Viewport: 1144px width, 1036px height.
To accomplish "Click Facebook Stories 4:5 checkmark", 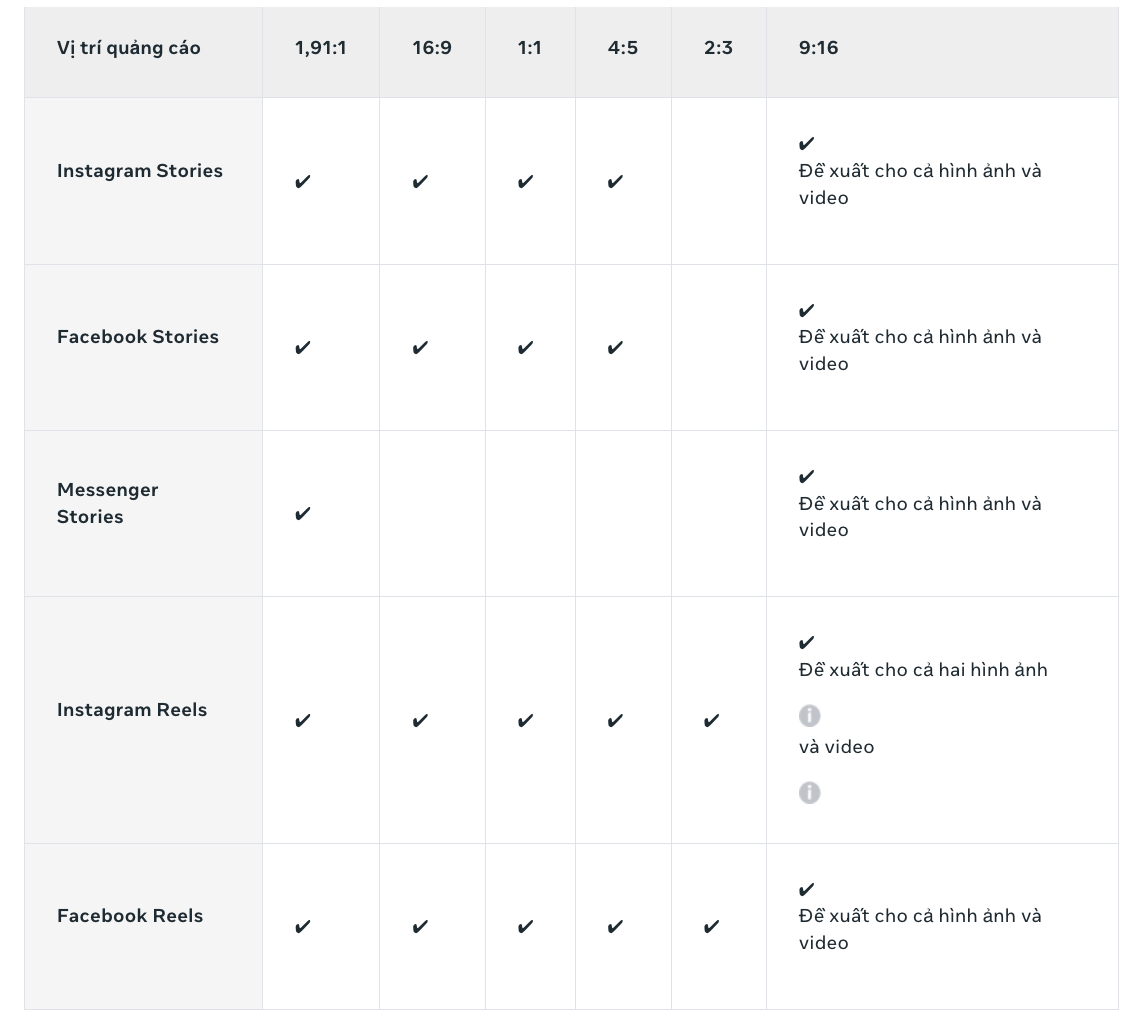I will point(615,347).
